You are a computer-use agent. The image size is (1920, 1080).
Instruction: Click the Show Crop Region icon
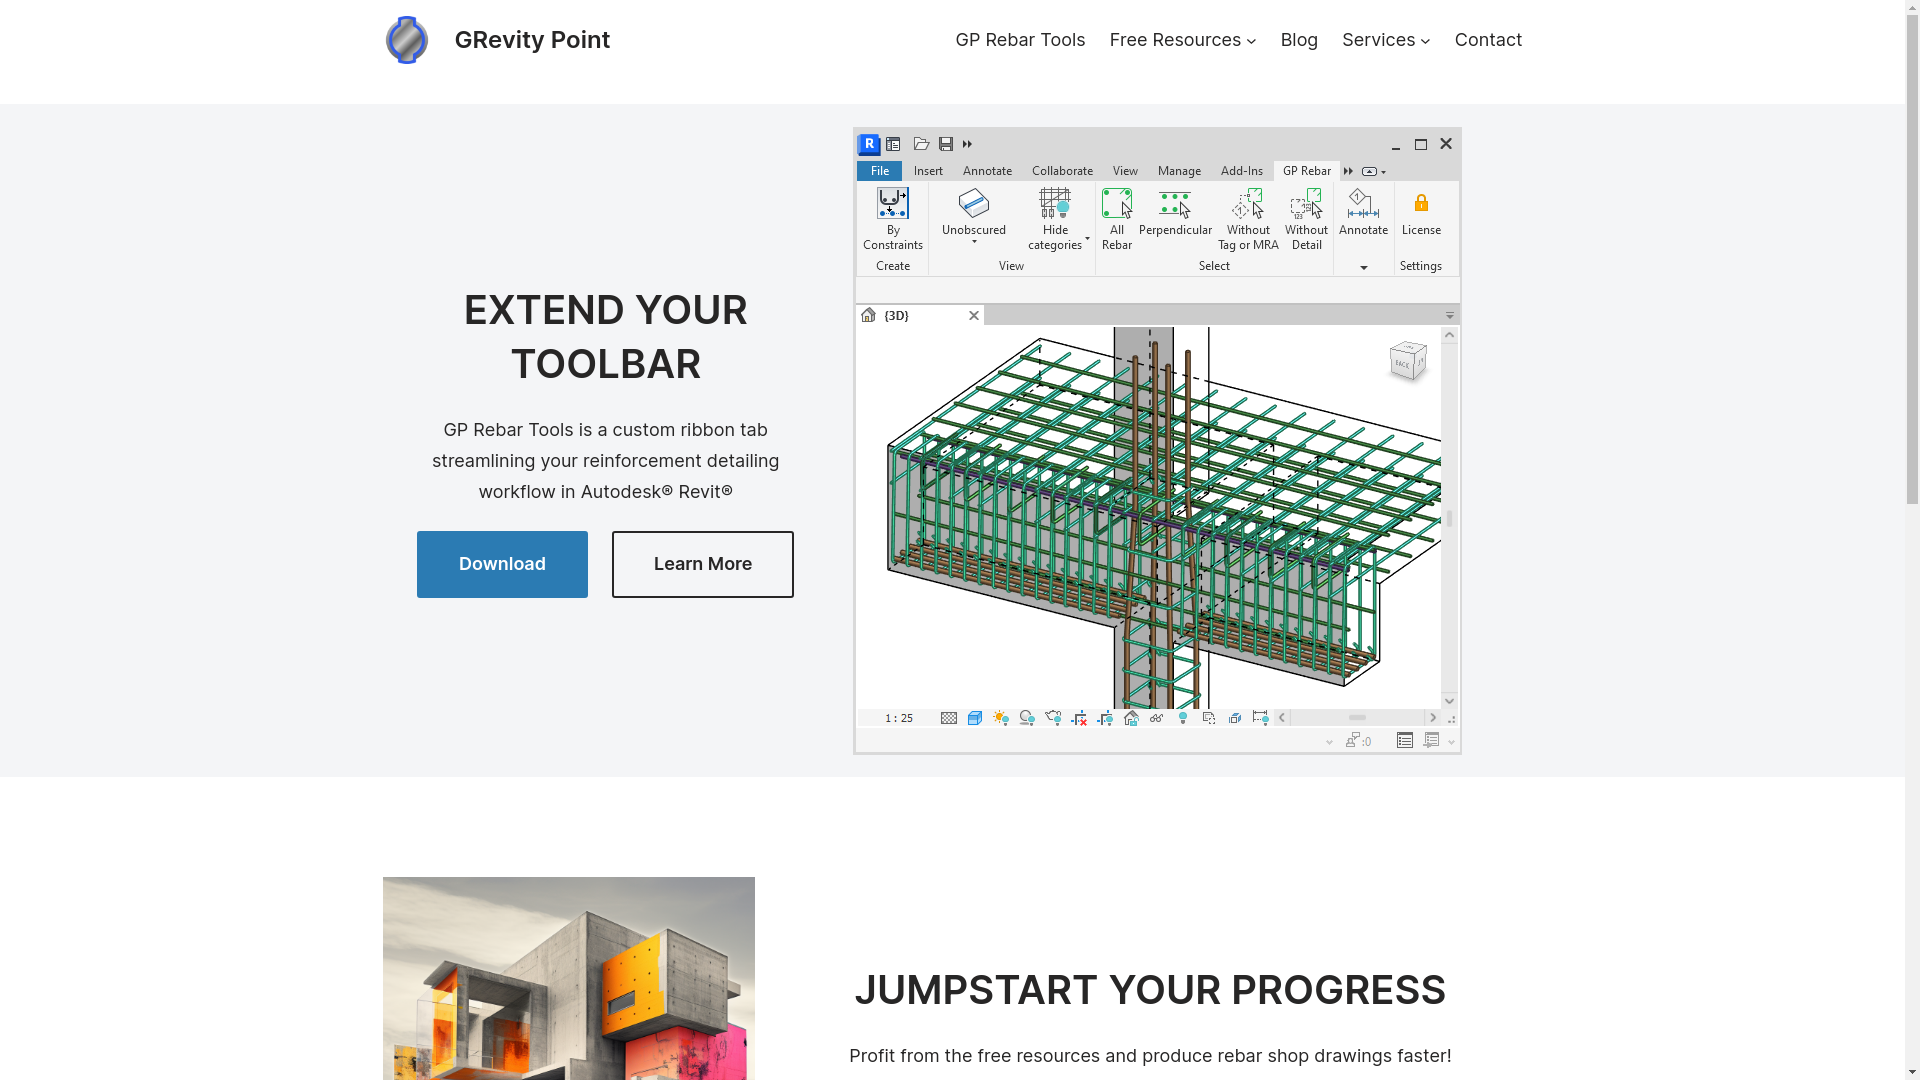point(1105,718)
